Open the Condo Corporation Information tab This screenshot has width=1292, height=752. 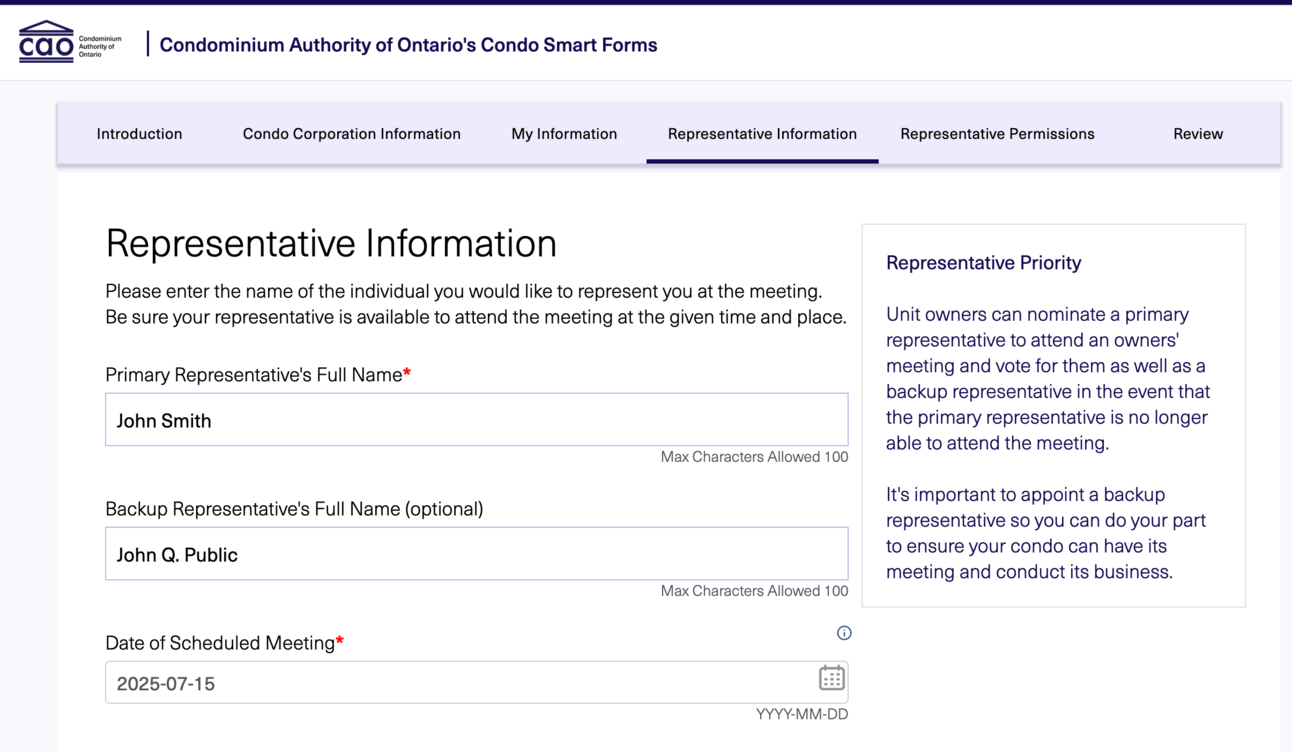click(352, 133)
